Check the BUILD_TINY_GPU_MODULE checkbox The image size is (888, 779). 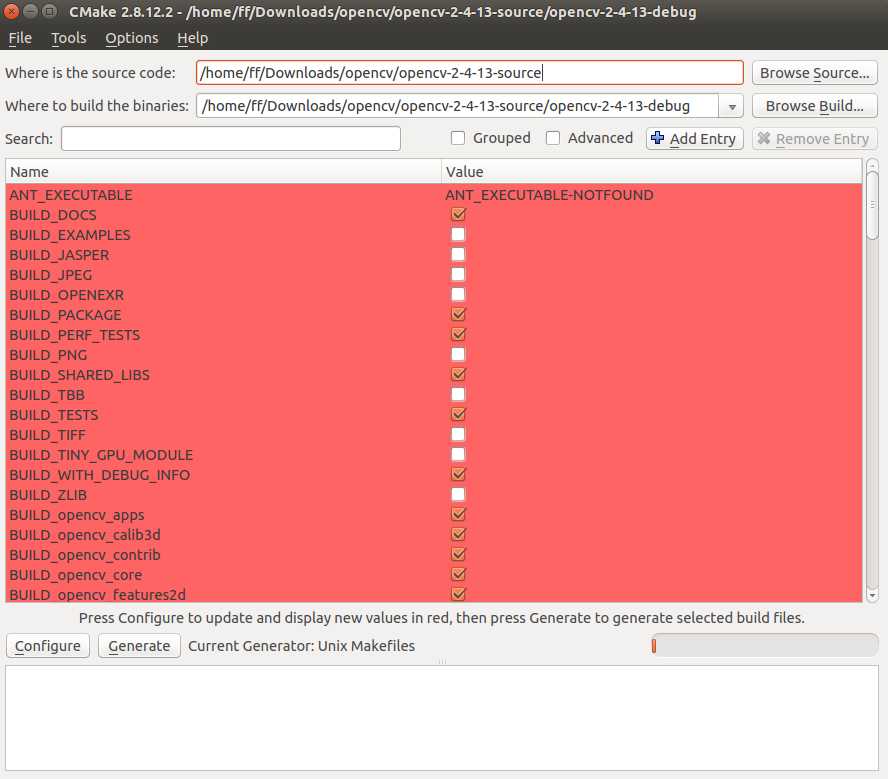pos(458,455)
